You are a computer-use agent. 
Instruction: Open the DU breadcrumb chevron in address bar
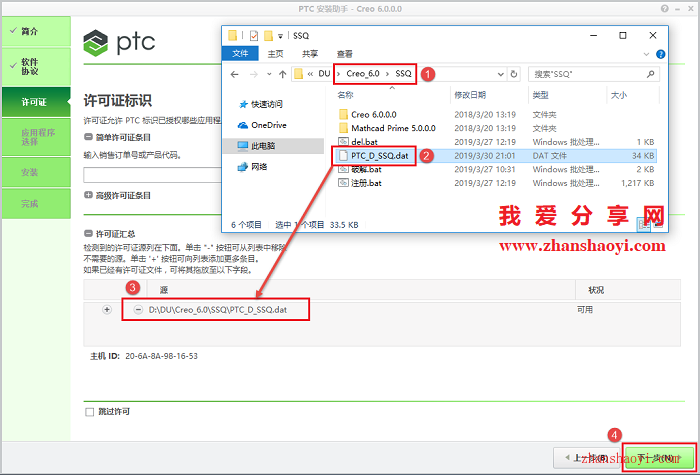pyautogui.click(x=338, y=74)
